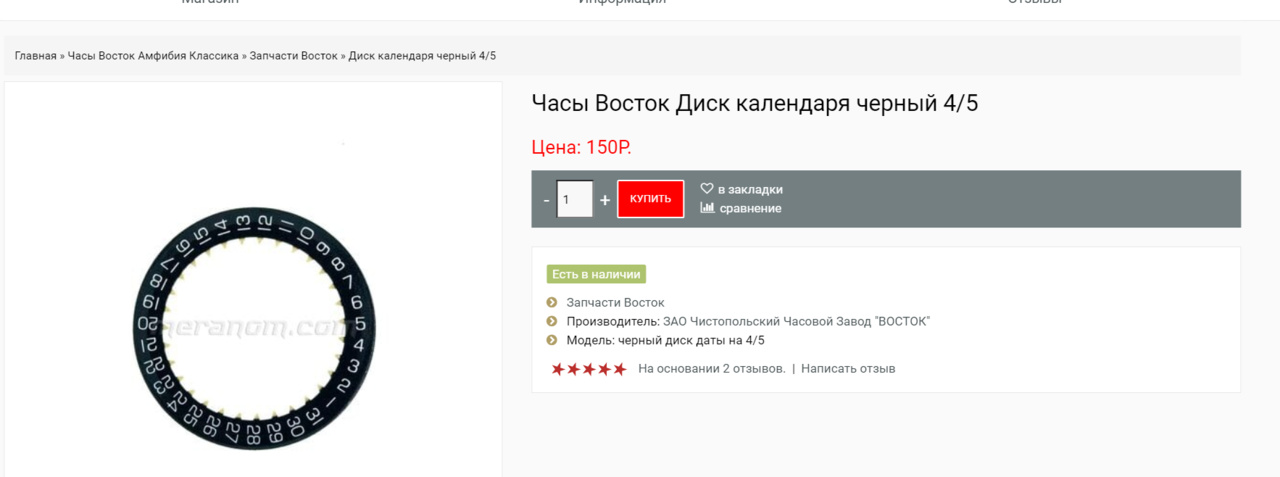The width and height of the screenshot is (1280, 477).
Task: Click Написать отзыв to write review
Action: [848, 369]
